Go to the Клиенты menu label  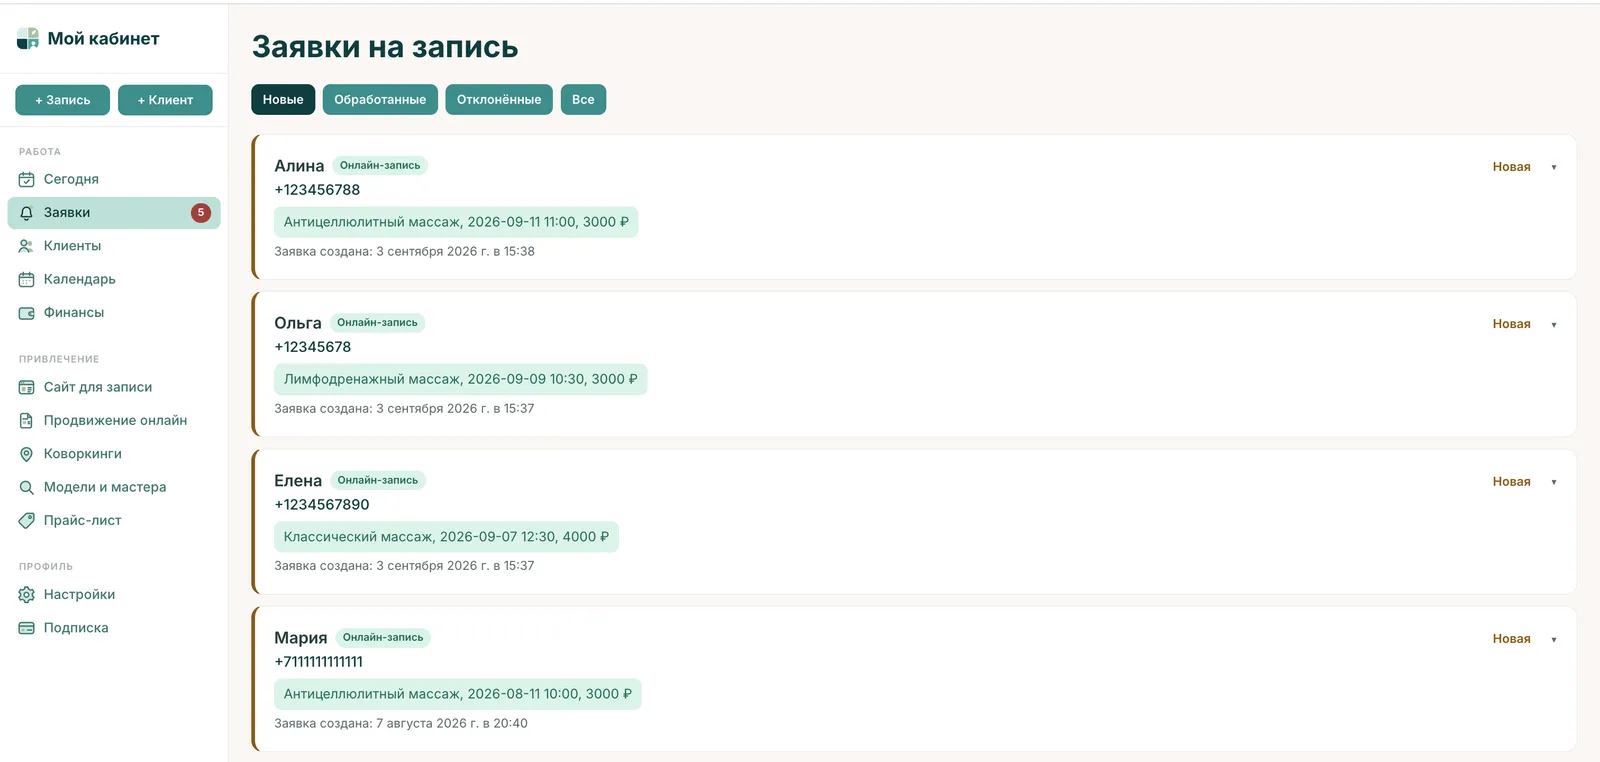(72, 246)
